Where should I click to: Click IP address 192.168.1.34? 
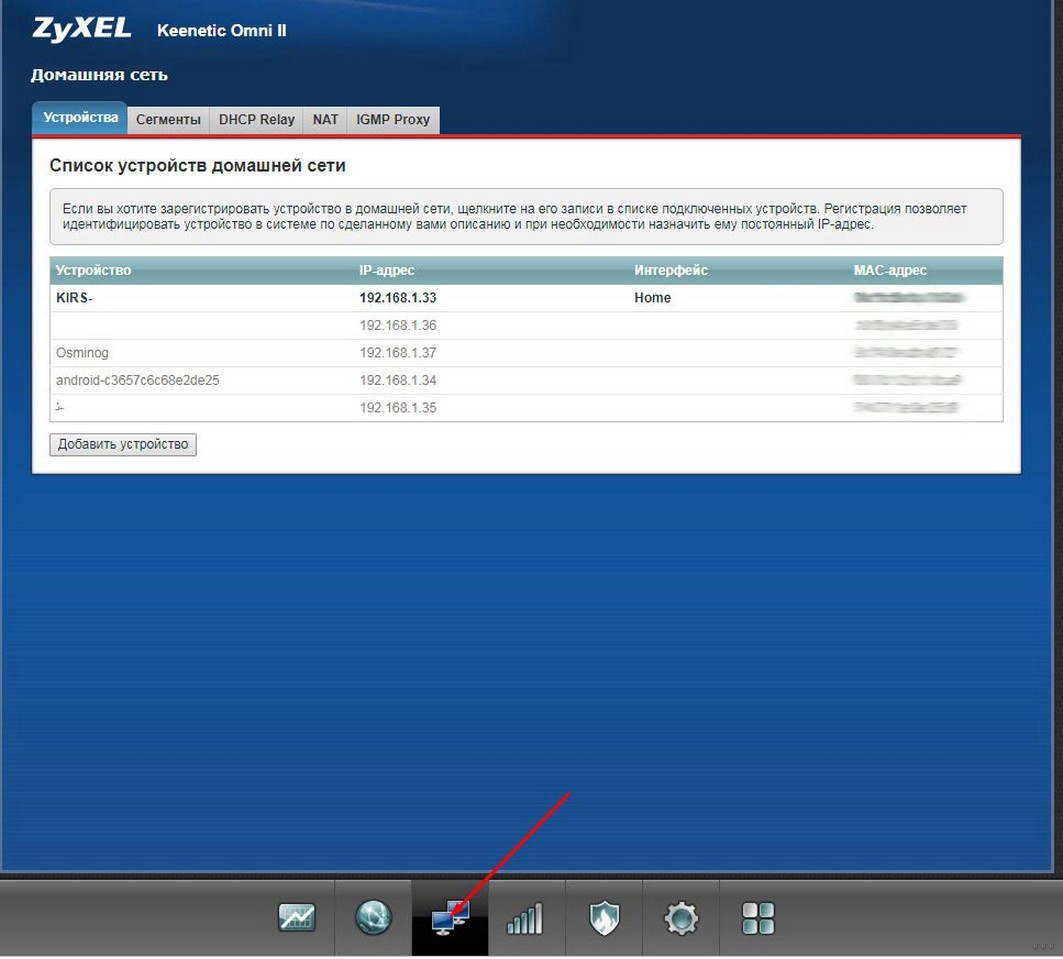point(398,380)
